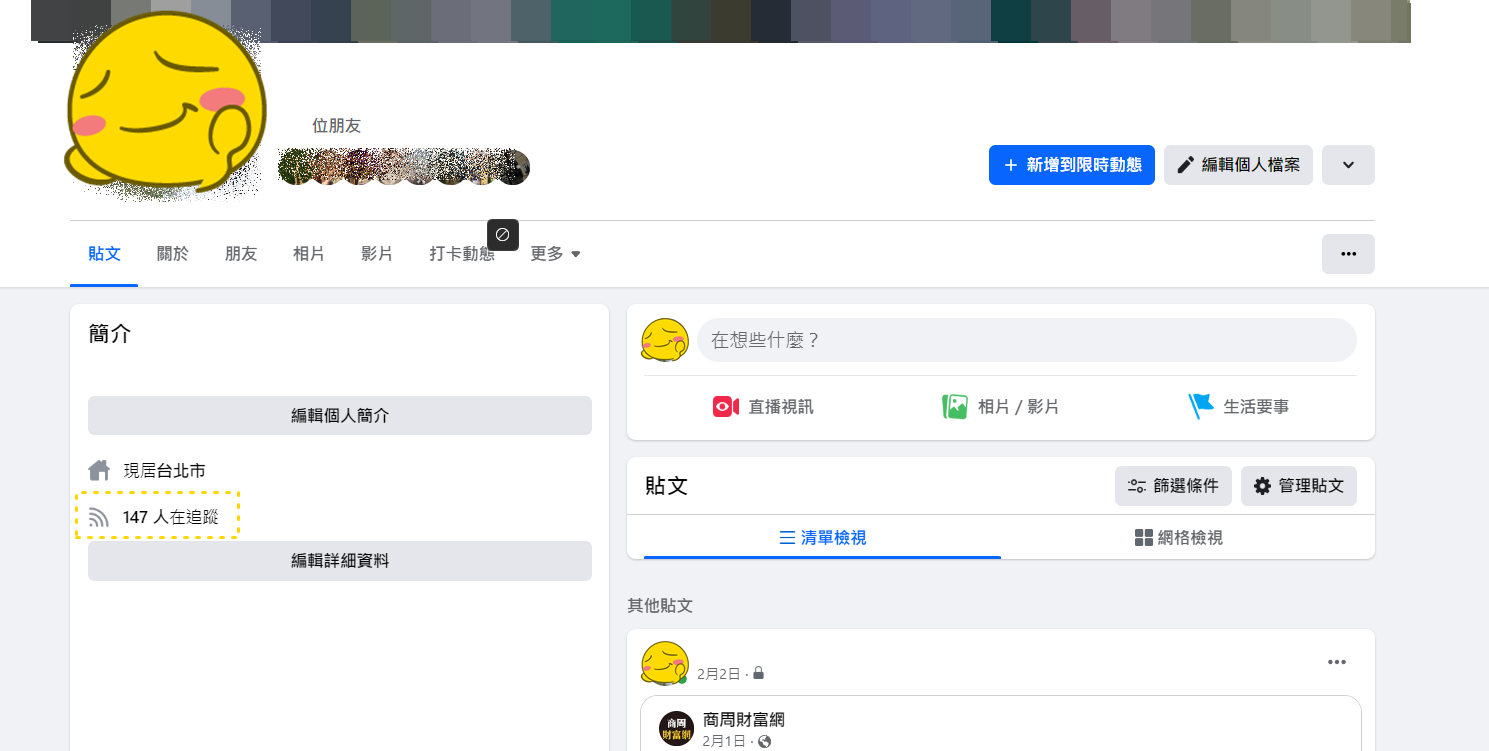Open the 打卡動態 tab
Image resolution: width=1489 pixels, height=751 pixels.
point(462,254)
